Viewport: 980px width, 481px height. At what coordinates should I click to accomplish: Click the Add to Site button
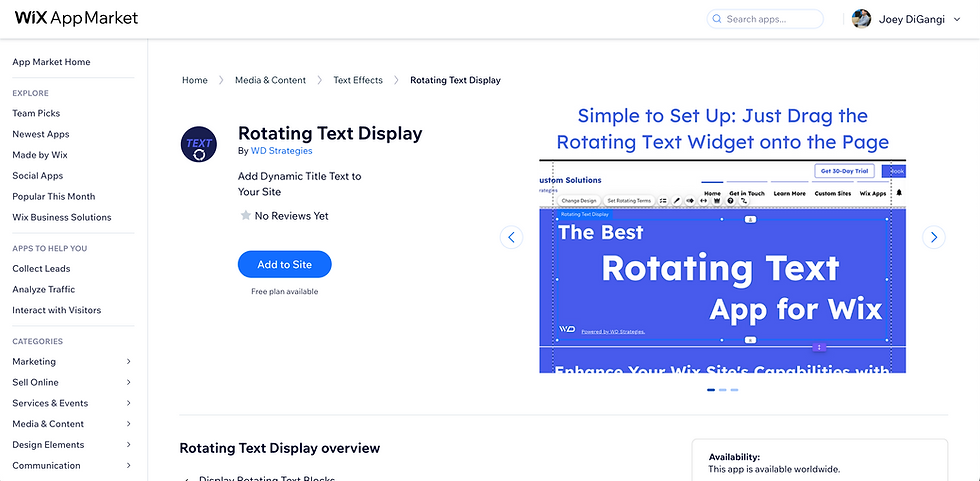pos(284,264)
